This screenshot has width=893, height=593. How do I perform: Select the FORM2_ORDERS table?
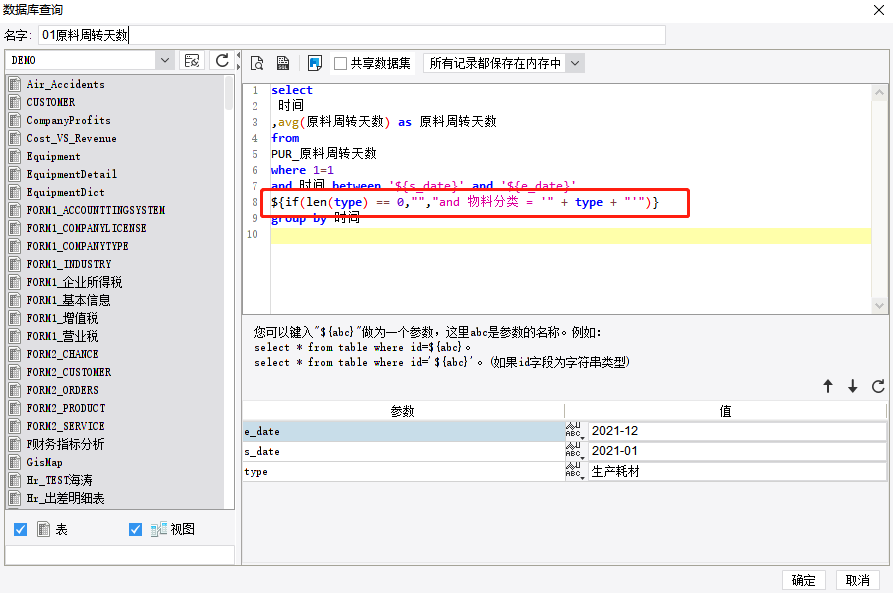coord(62,390)
